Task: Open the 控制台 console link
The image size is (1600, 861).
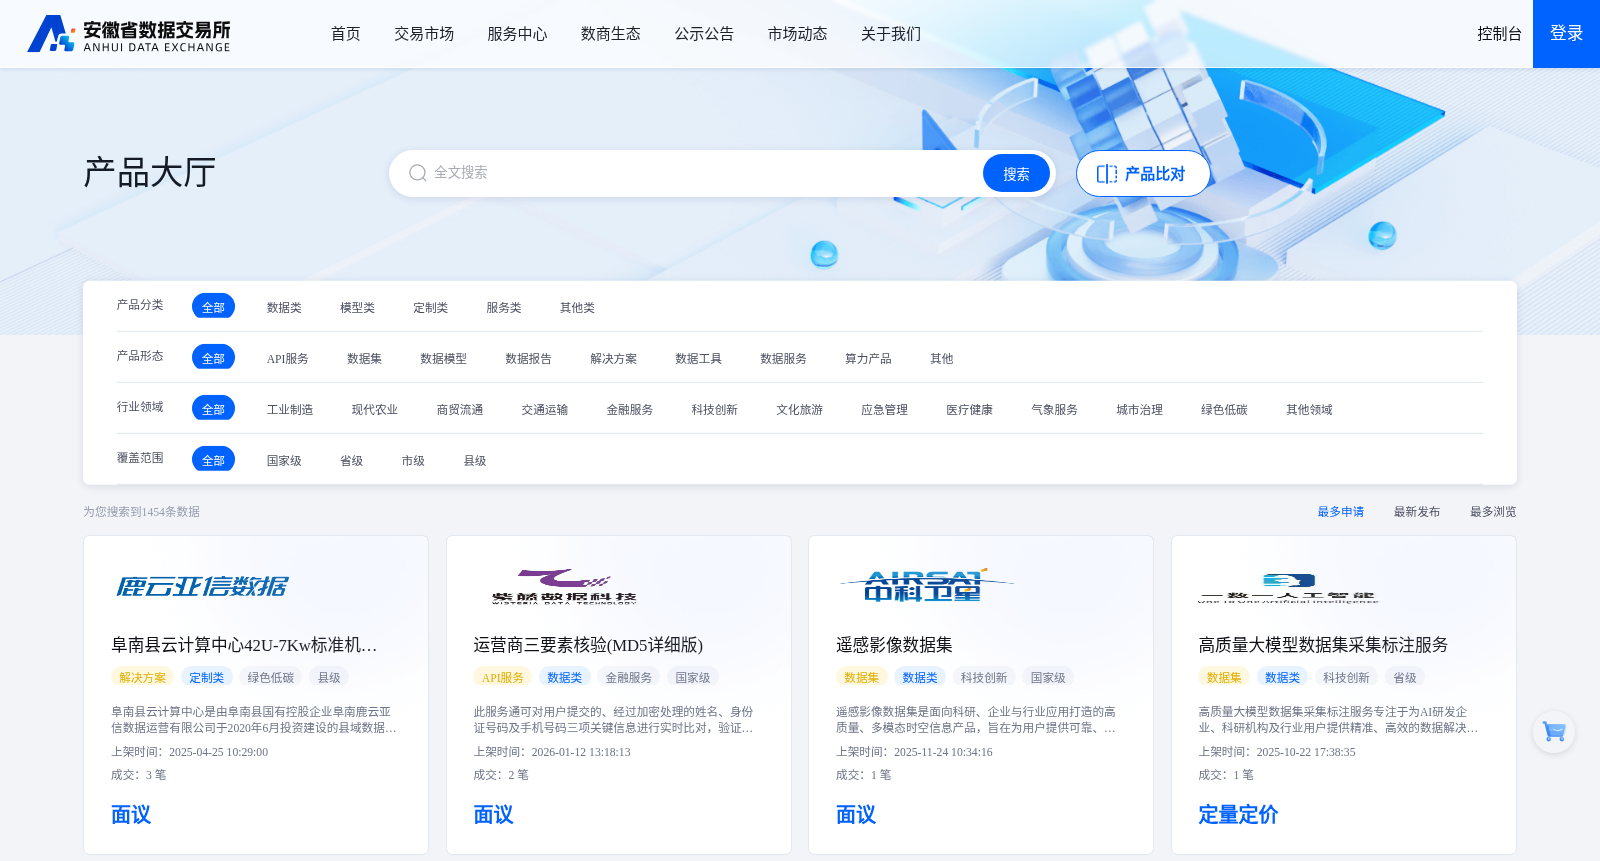Action: (x=1499, y=34)
